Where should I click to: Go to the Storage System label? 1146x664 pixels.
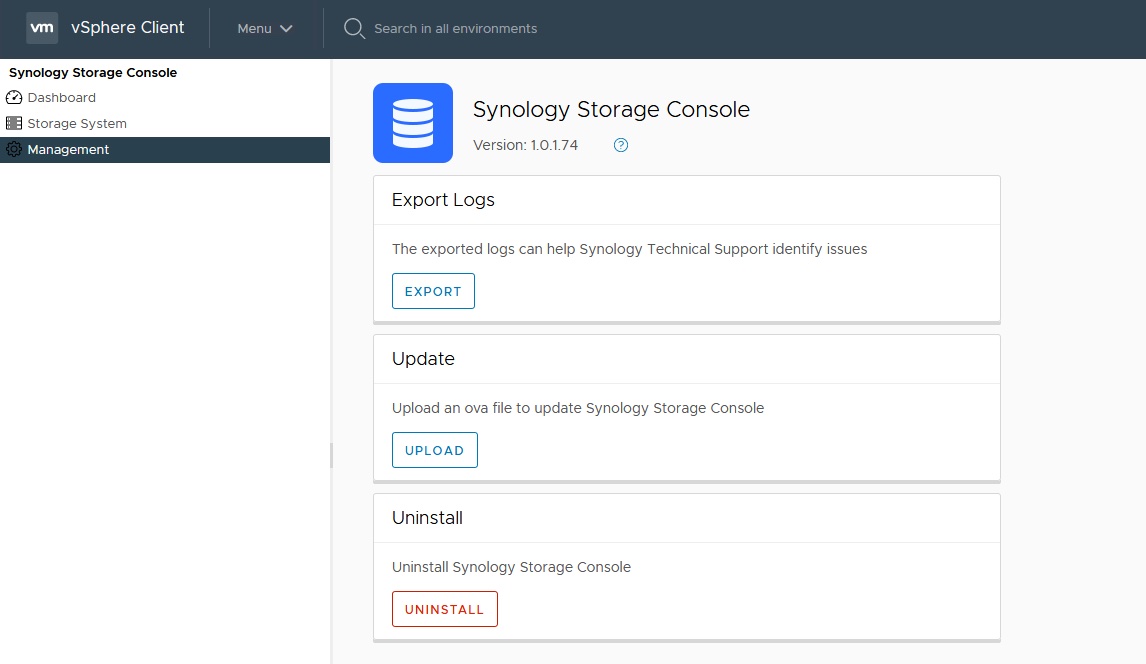tap(77, 124)
